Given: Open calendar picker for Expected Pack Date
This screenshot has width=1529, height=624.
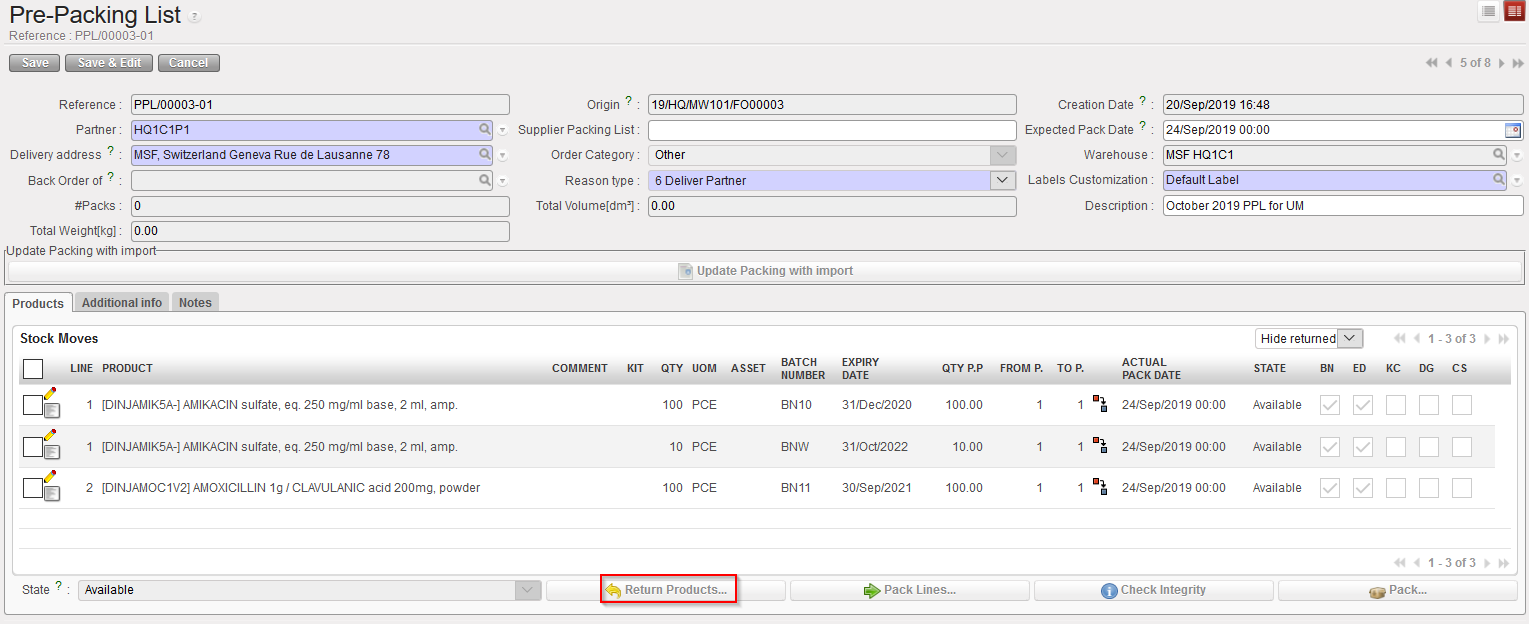Looking at the screenshot, I should (x=1512, y=130).
